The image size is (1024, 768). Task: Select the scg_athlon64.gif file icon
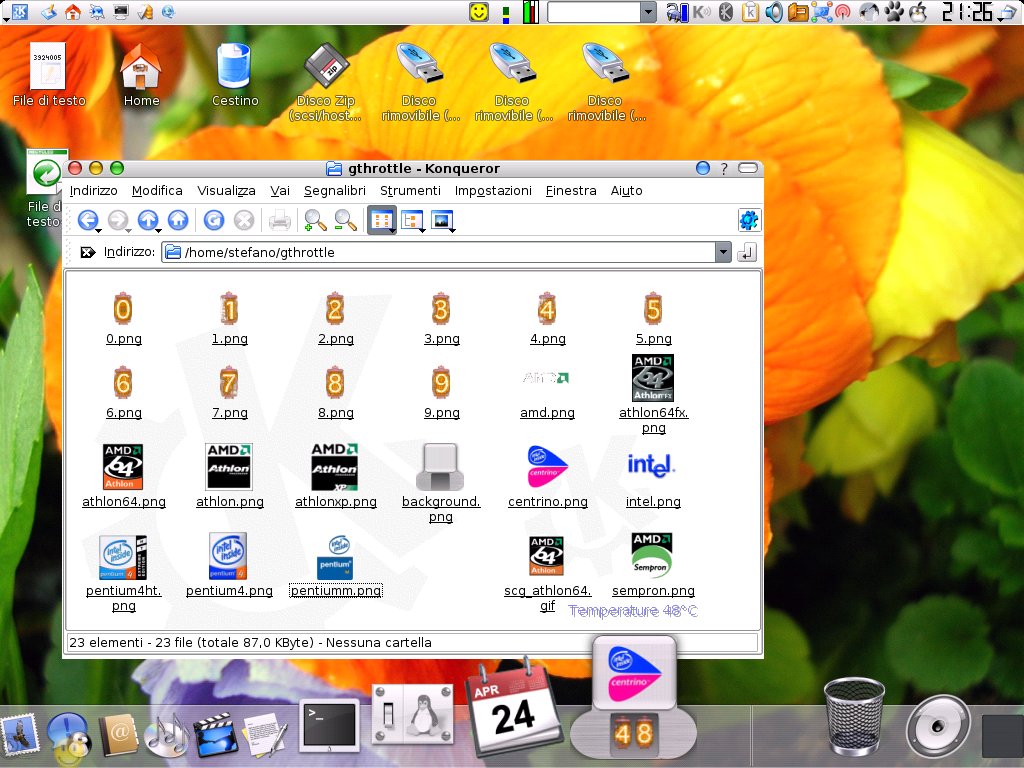547,556
